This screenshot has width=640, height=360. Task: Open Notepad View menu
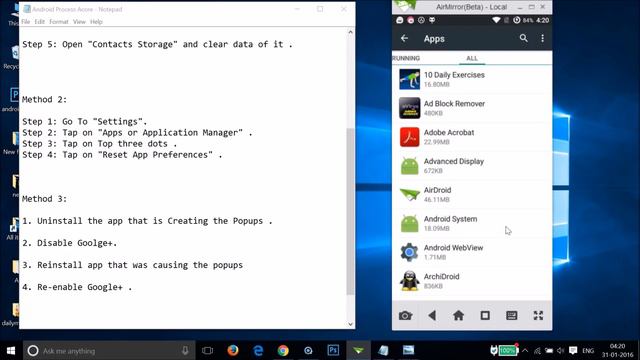pyautogui.click(x=79, y=22)
